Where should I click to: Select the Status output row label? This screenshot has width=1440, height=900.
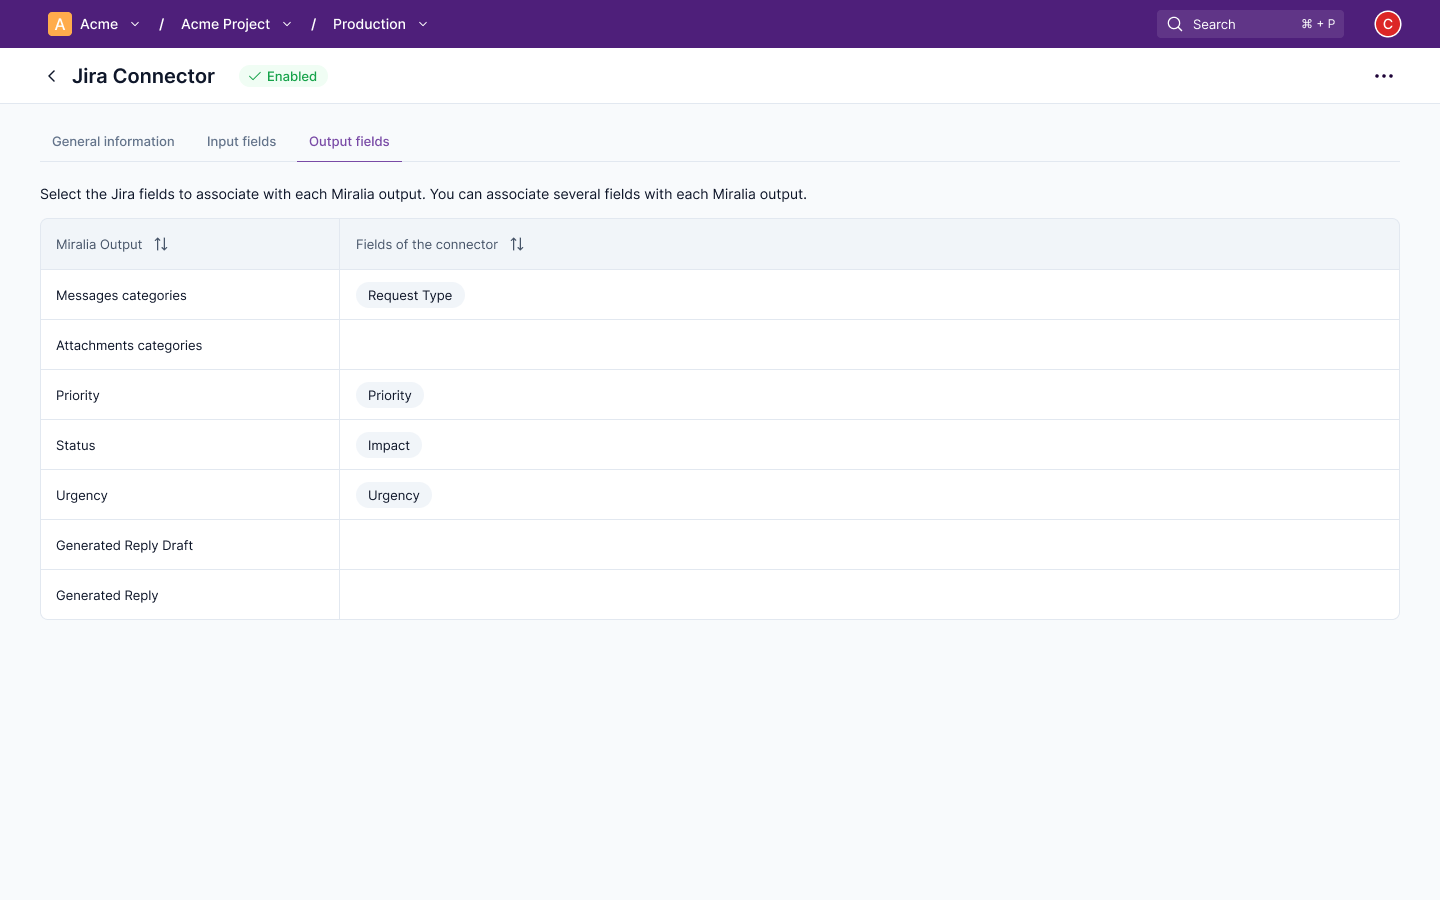pos(76,445)
